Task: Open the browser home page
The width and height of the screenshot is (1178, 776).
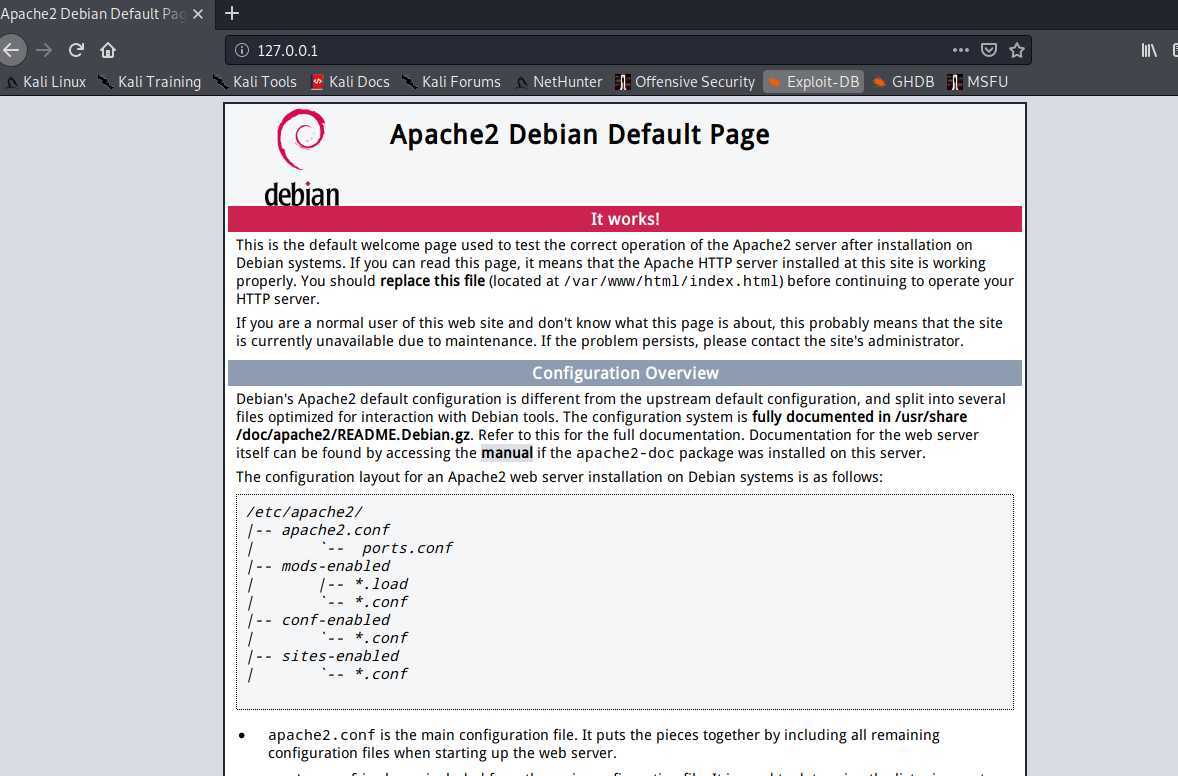Action: click(108, 50)
